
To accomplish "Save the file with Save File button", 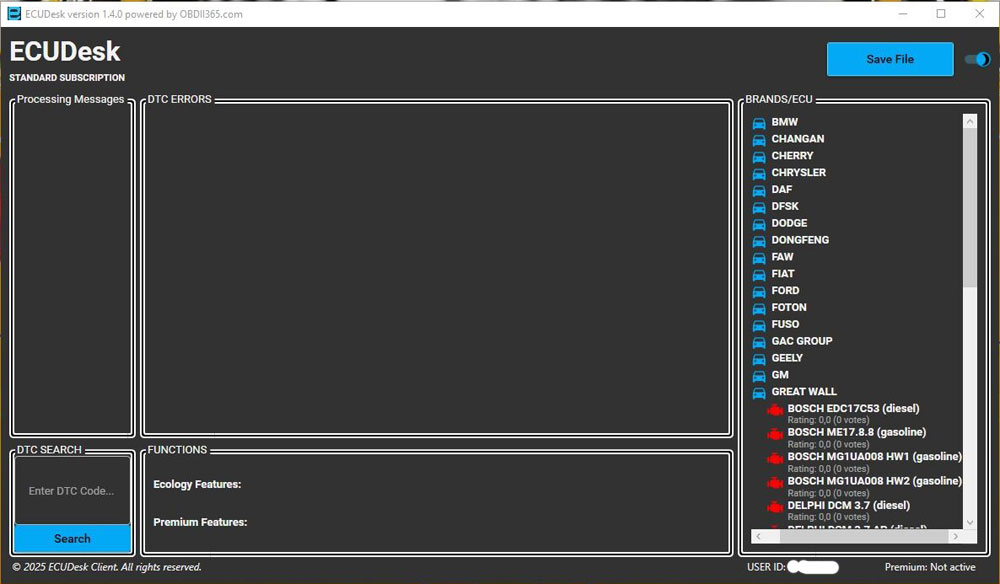I will [890, 59].
